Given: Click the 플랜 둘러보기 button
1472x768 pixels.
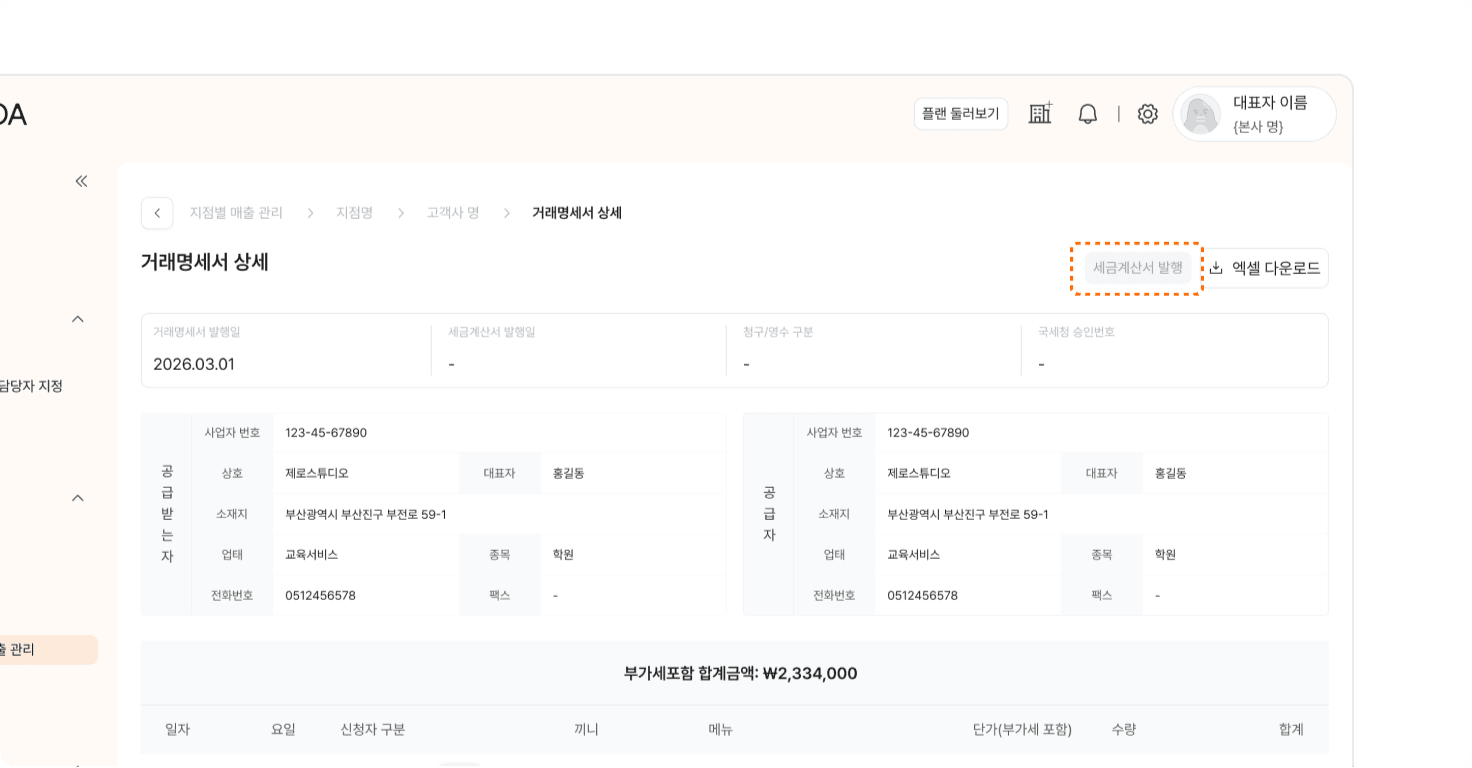Looking at the screenshot, I should pyautogui.click(x=961, y=114).
